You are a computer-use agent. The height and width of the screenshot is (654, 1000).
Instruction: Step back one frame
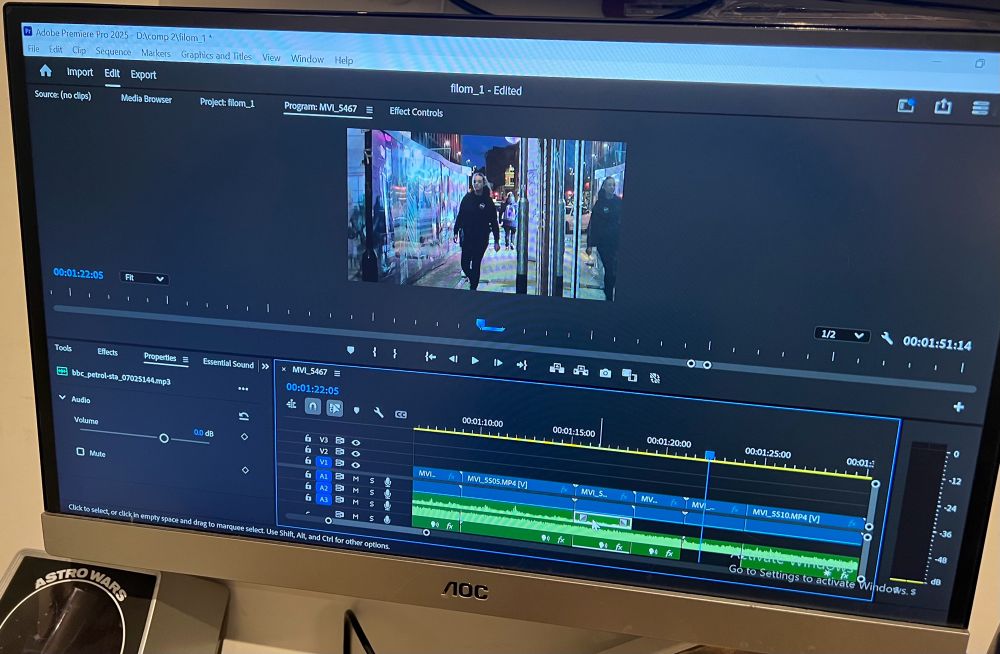[x=453, y=359]
